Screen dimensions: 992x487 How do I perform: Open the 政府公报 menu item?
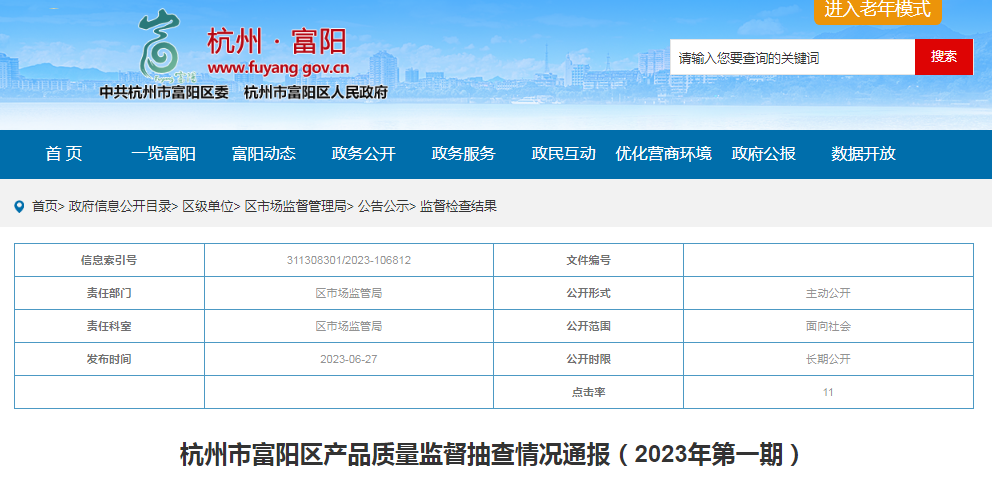764,154
